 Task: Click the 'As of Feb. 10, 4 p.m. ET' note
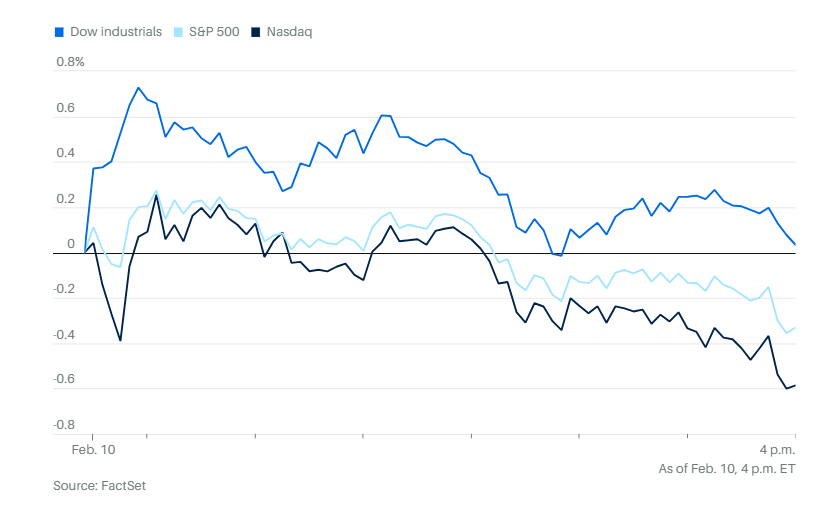[725, 468]
